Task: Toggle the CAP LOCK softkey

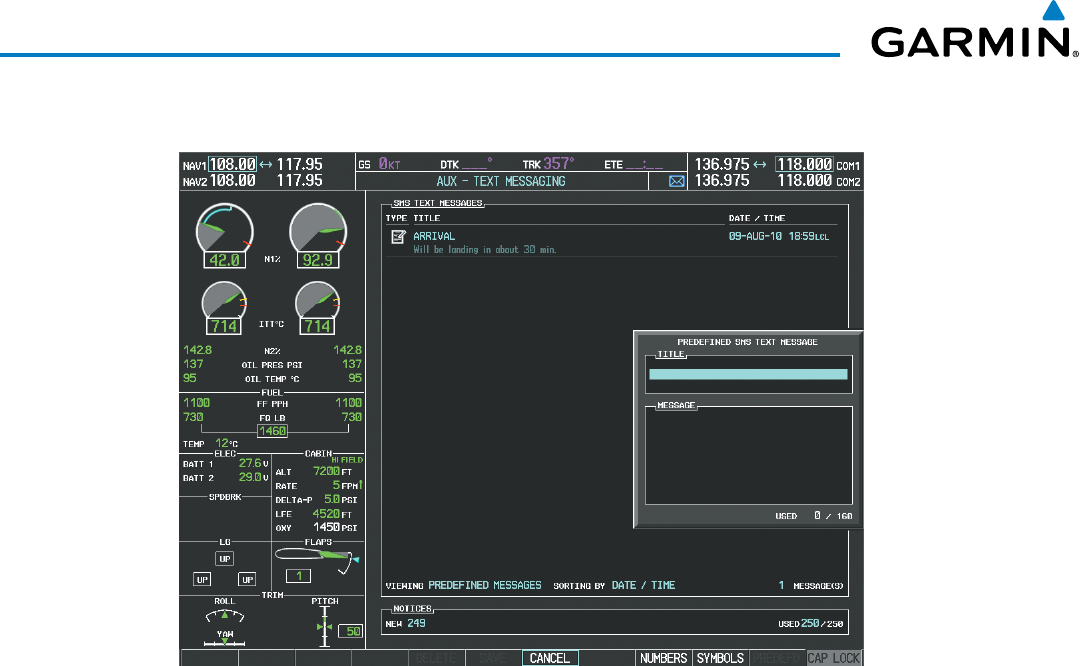Action: pos(833,658)
